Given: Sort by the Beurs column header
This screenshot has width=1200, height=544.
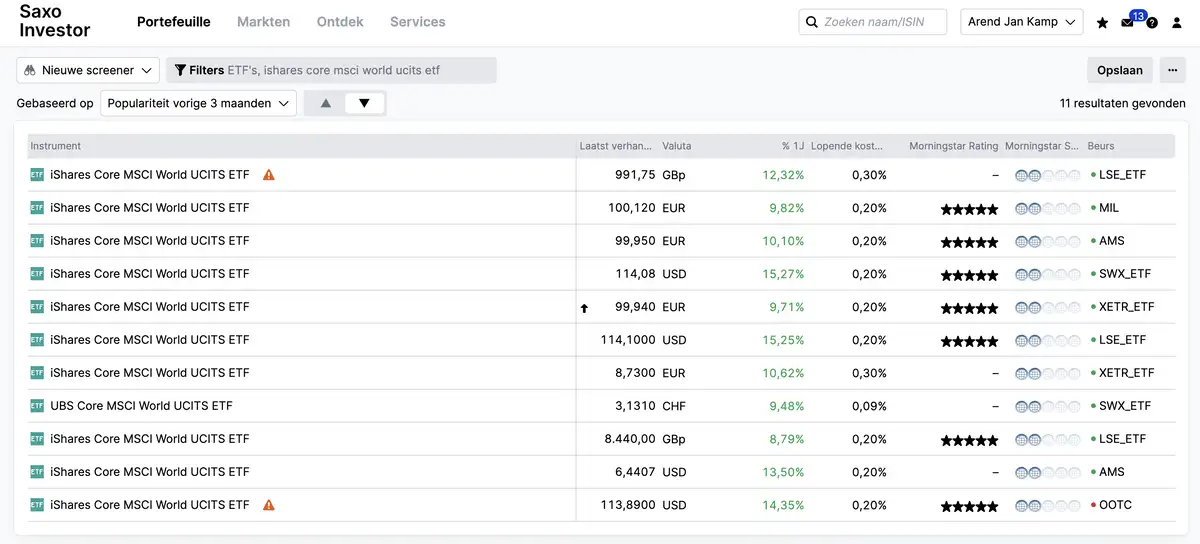Looking at the screenshot, I should point(1101,146).
